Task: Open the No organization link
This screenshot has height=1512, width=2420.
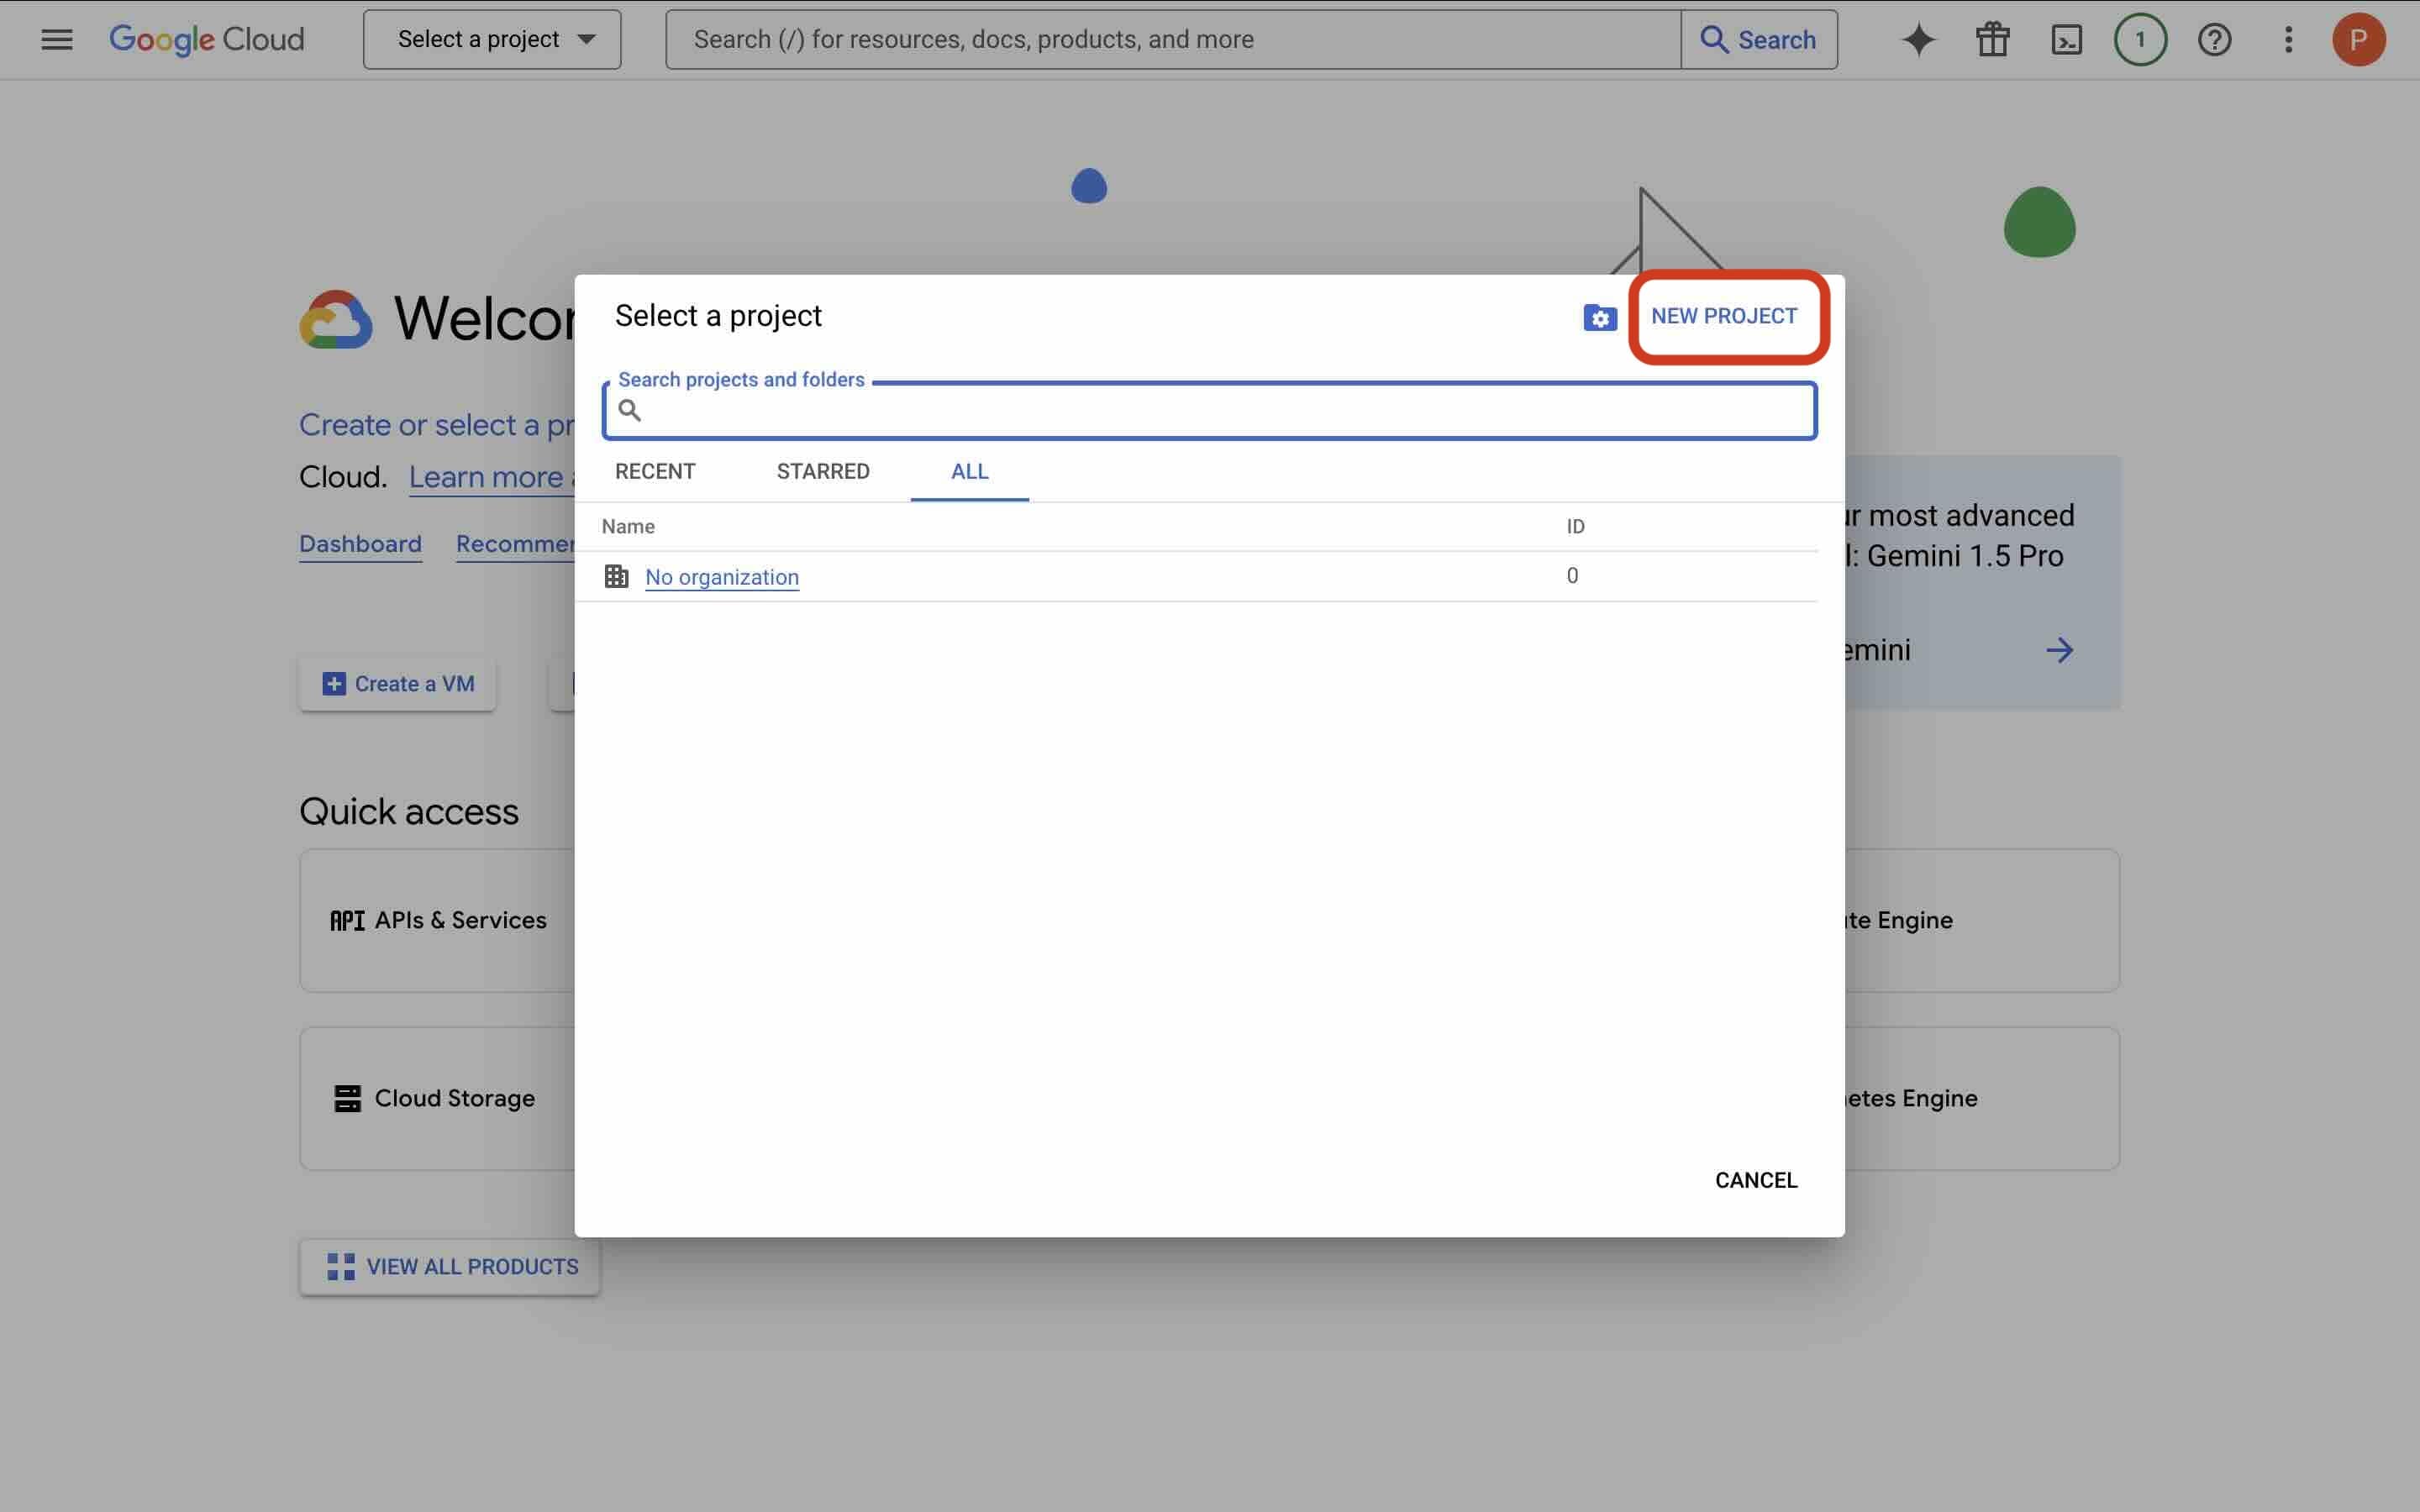Action: tap(722, 577)
